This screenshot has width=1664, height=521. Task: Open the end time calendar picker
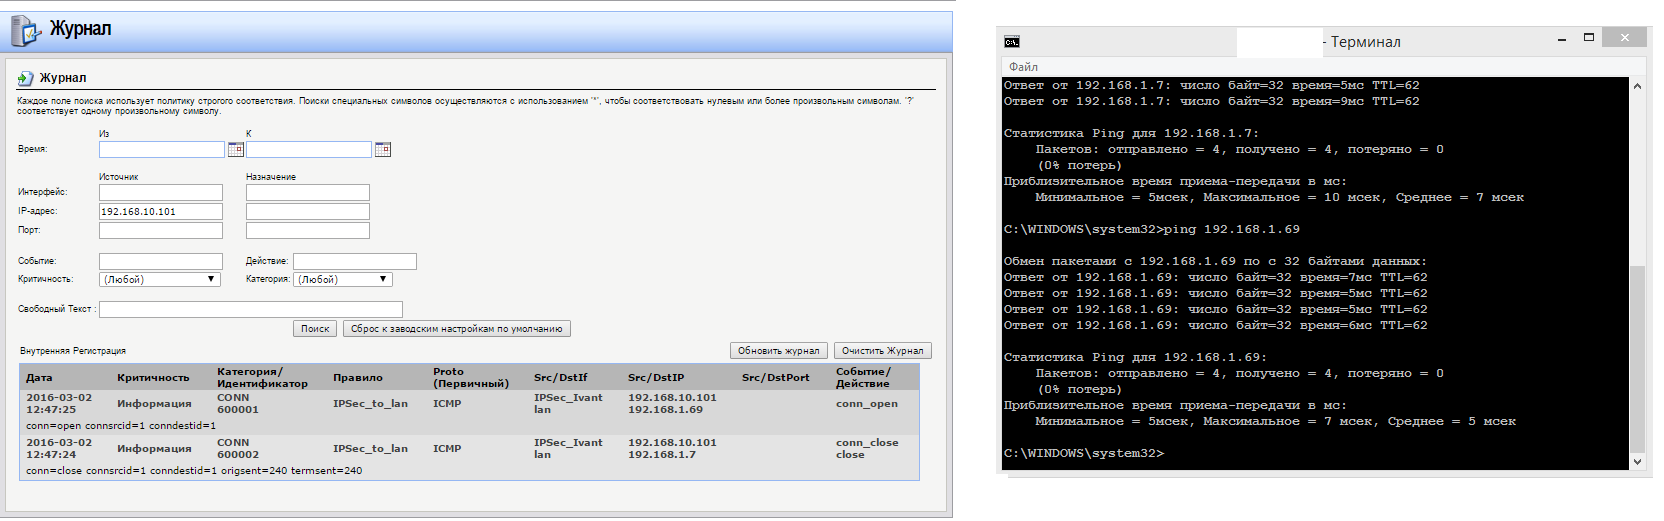[x=383, y=149]
